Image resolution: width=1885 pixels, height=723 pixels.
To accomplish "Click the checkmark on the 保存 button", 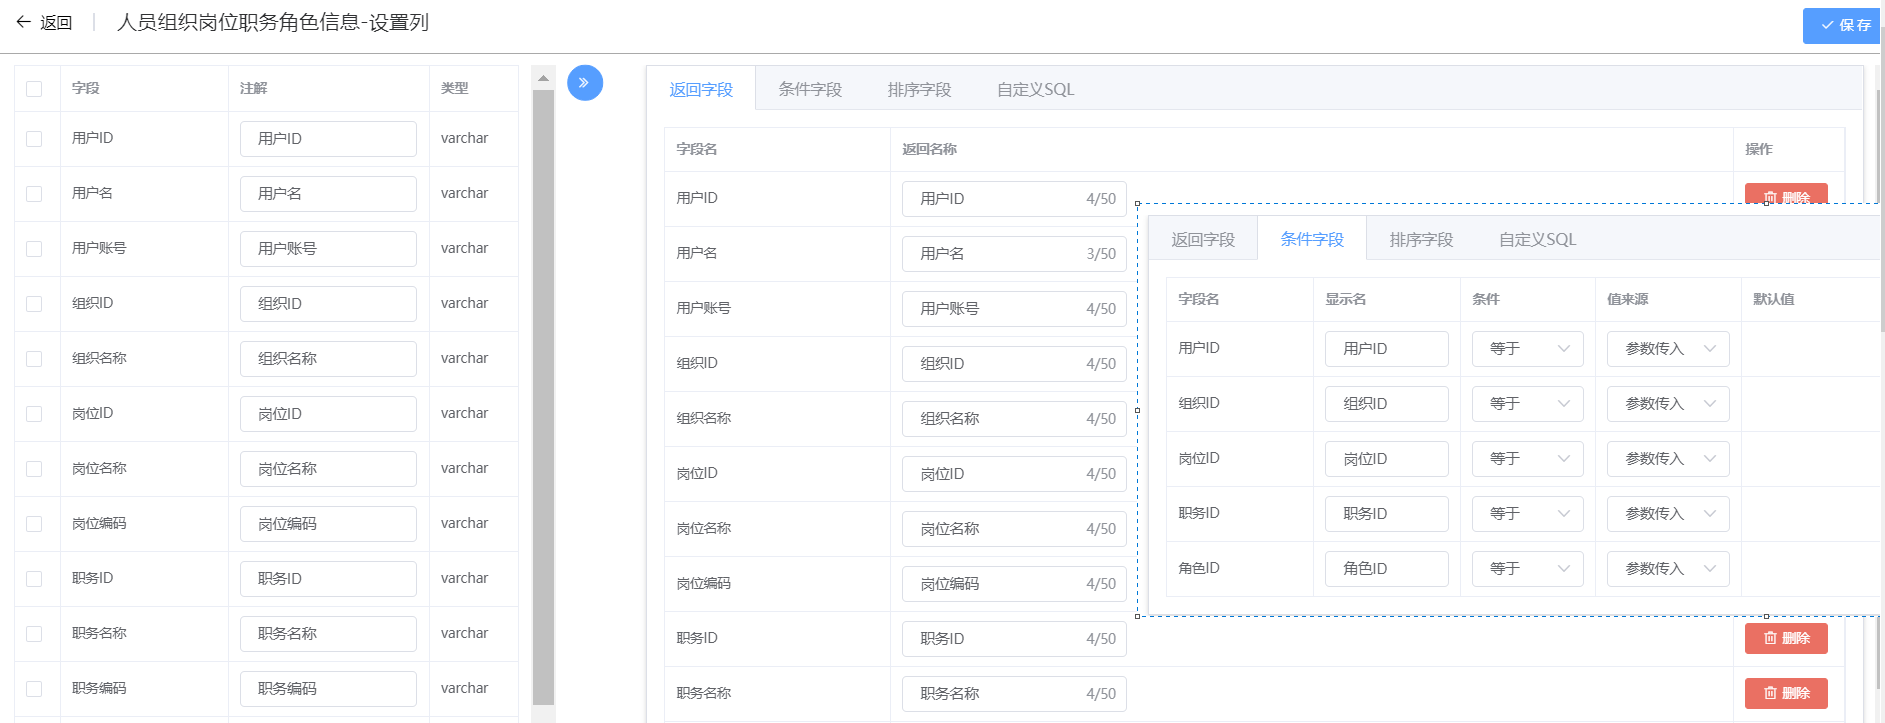I will click(x=1827, y=25).
